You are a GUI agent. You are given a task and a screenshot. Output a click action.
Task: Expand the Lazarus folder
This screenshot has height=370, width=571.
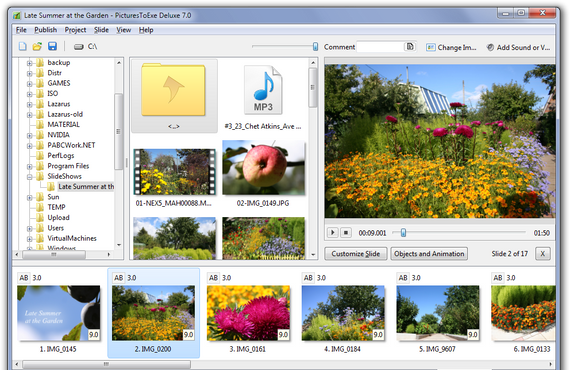coord(29,105)
